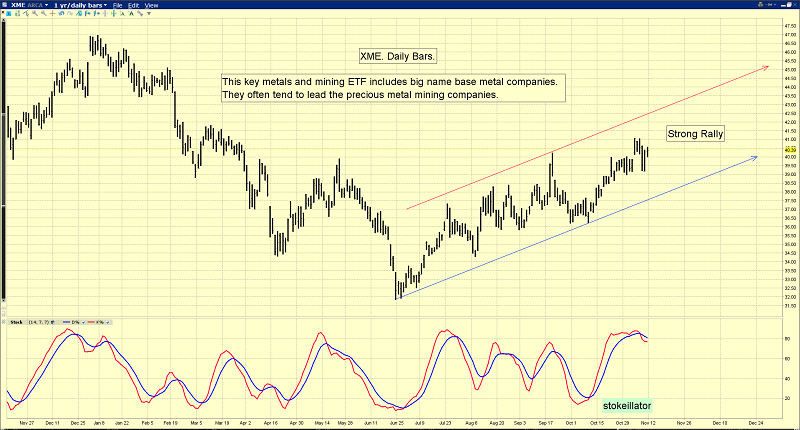This screenshot has height=430, width=800.
Task: Toggle the D% line checkbox
Action: (x=83, y=322)
